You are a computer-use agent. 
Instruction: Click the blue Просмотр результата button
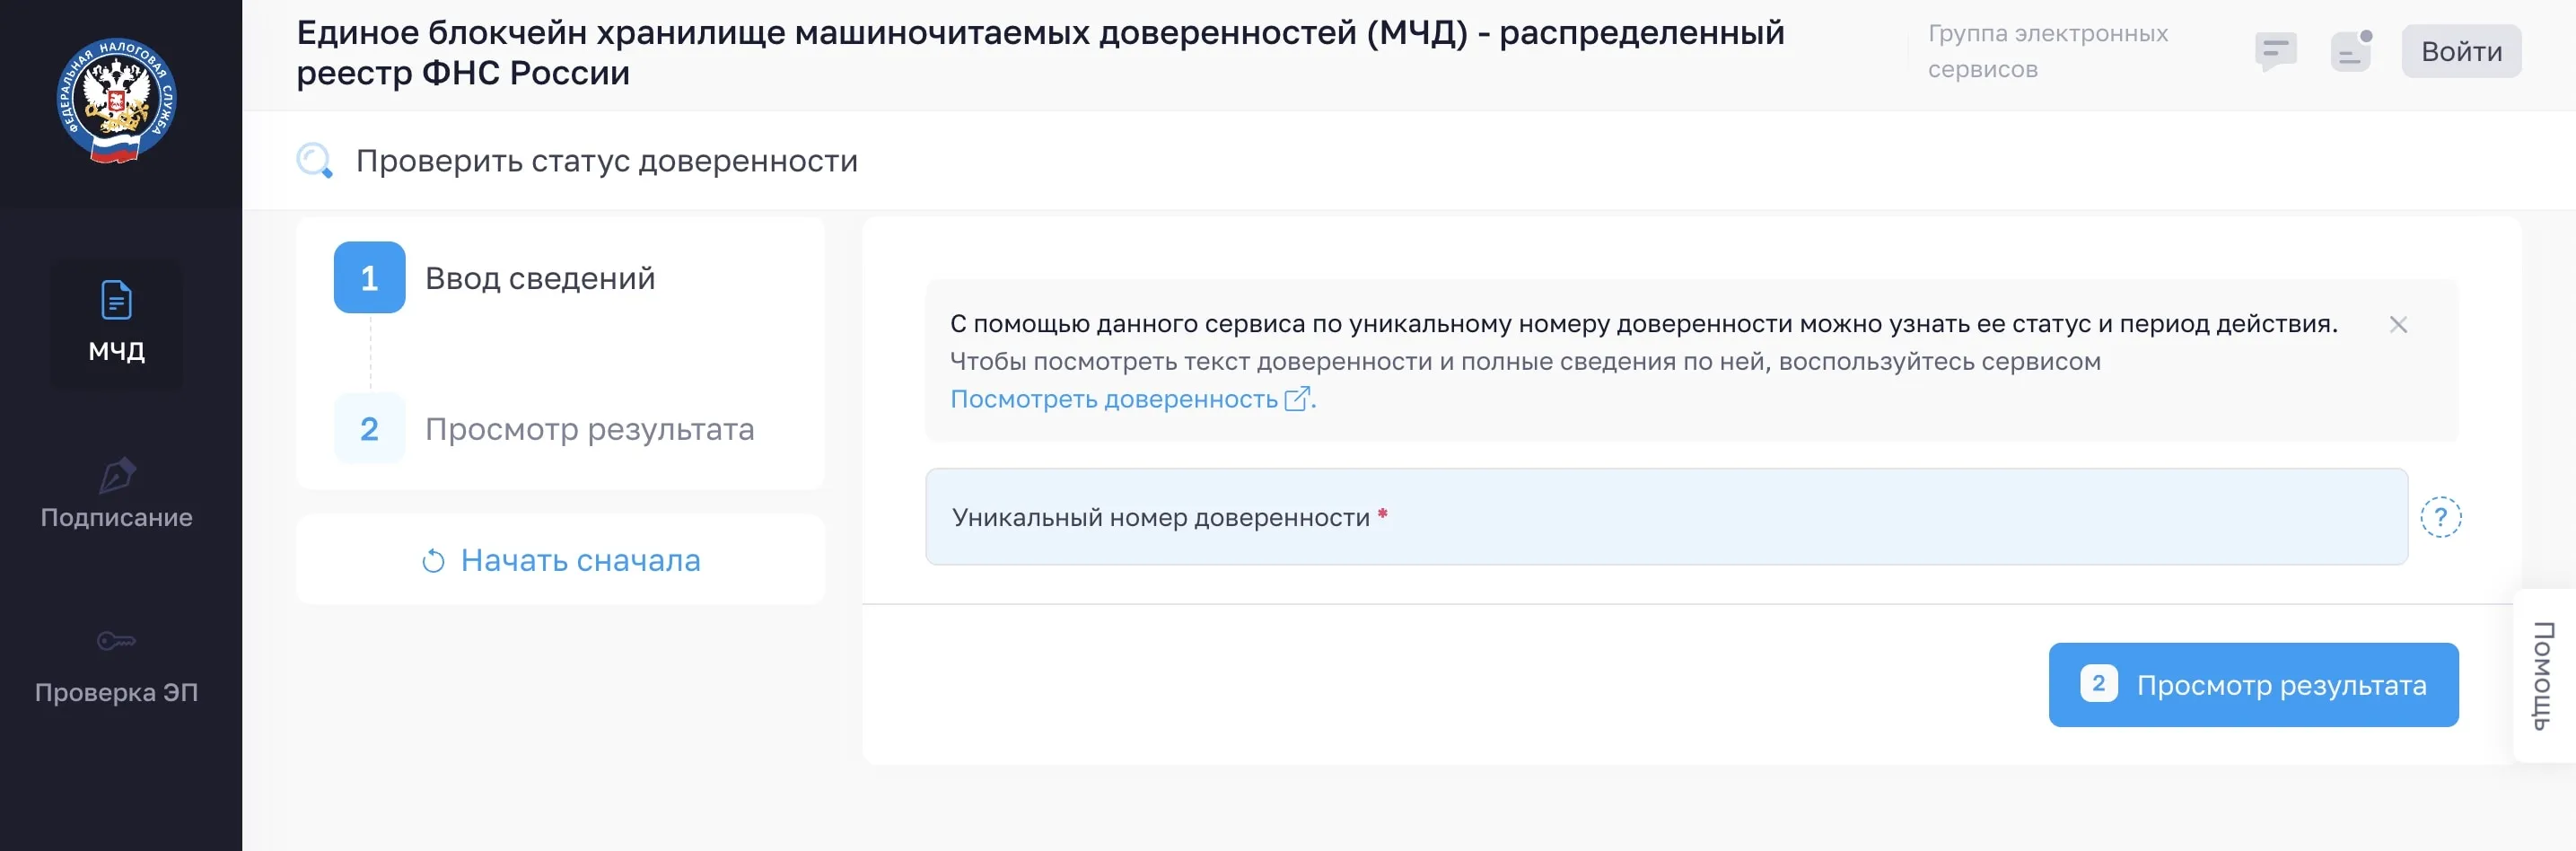tap(2253, 685)
